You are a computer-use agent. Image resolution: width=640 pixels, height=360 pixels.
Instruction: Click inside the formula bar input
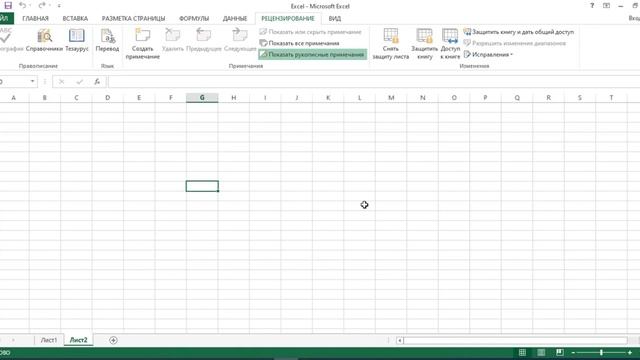pyautogui.click(x=373, y=82)
